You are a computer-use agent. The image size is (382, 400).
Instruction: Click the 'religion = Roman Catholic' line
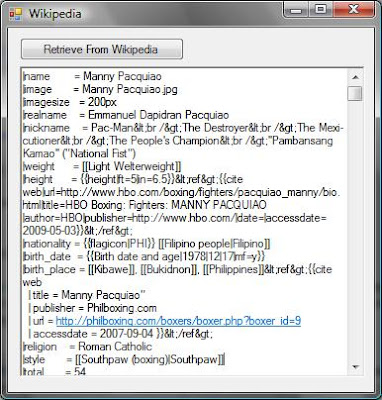[87, 347]
